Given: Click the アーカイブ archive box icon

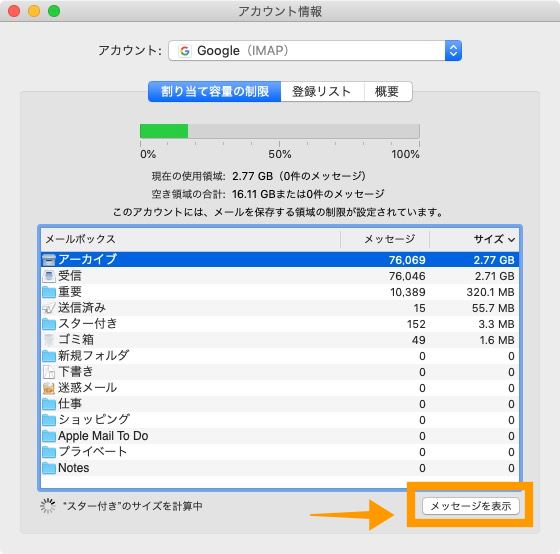Looking at the screenshot, I should [49, 260].
